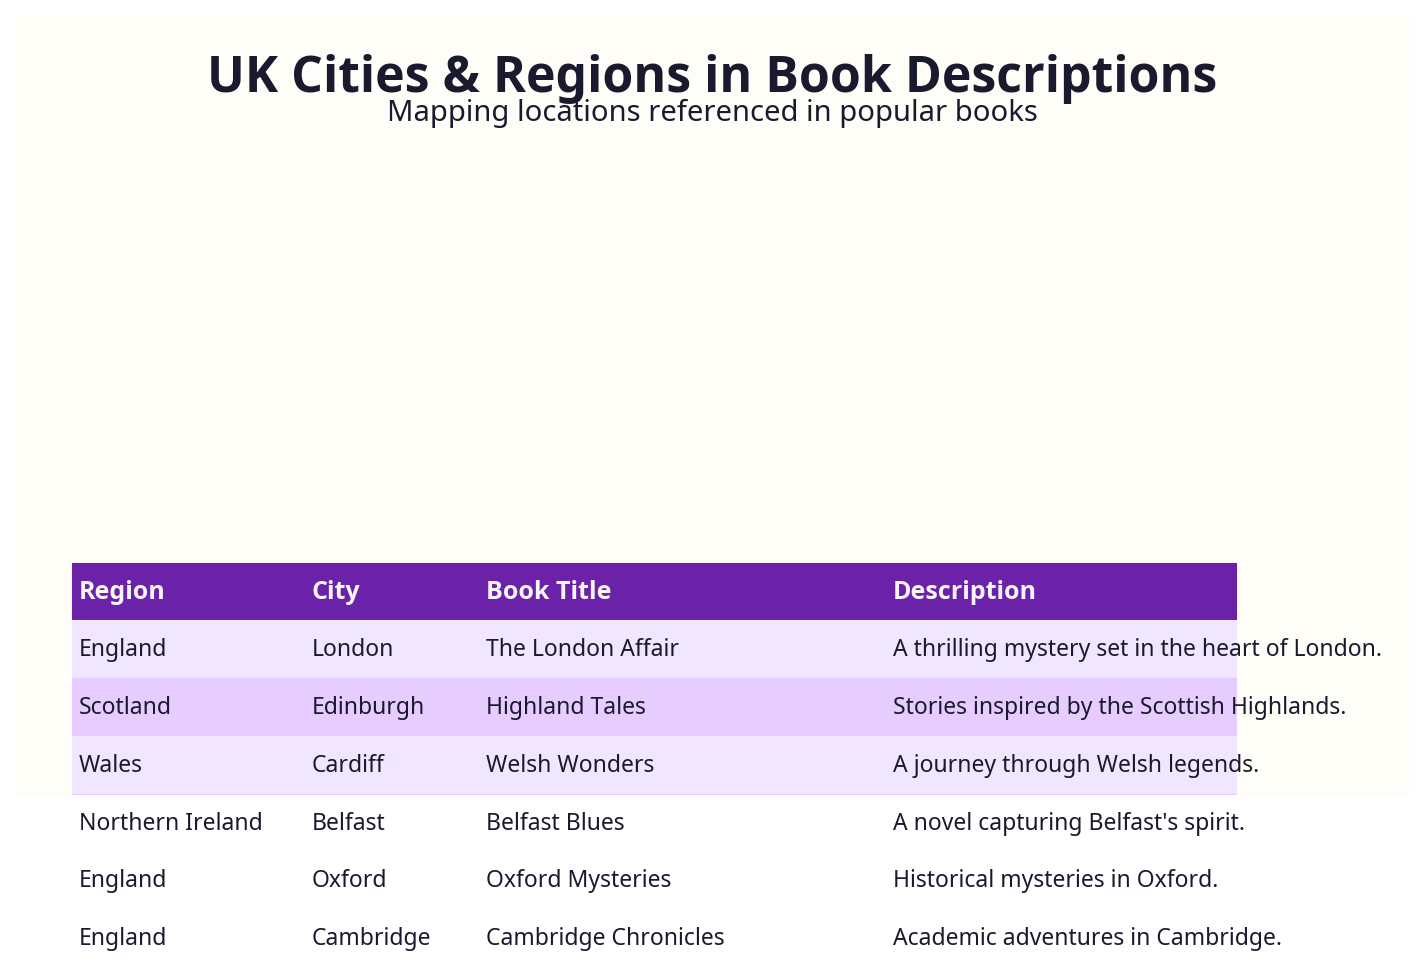
Task: Click the description about Scottish Highlands
Action: coord(1119,706)
